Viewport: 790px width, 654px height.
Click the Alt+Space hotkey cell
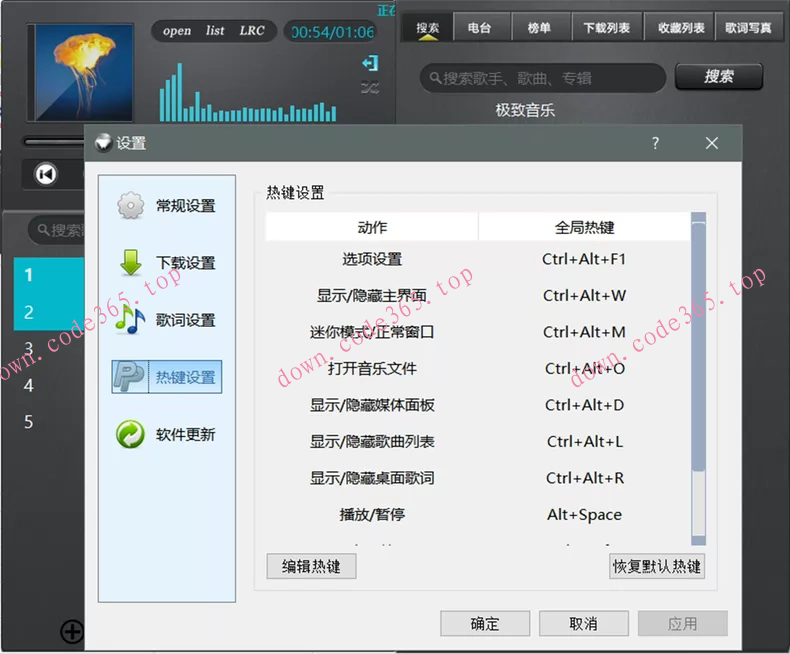(584, 514)
